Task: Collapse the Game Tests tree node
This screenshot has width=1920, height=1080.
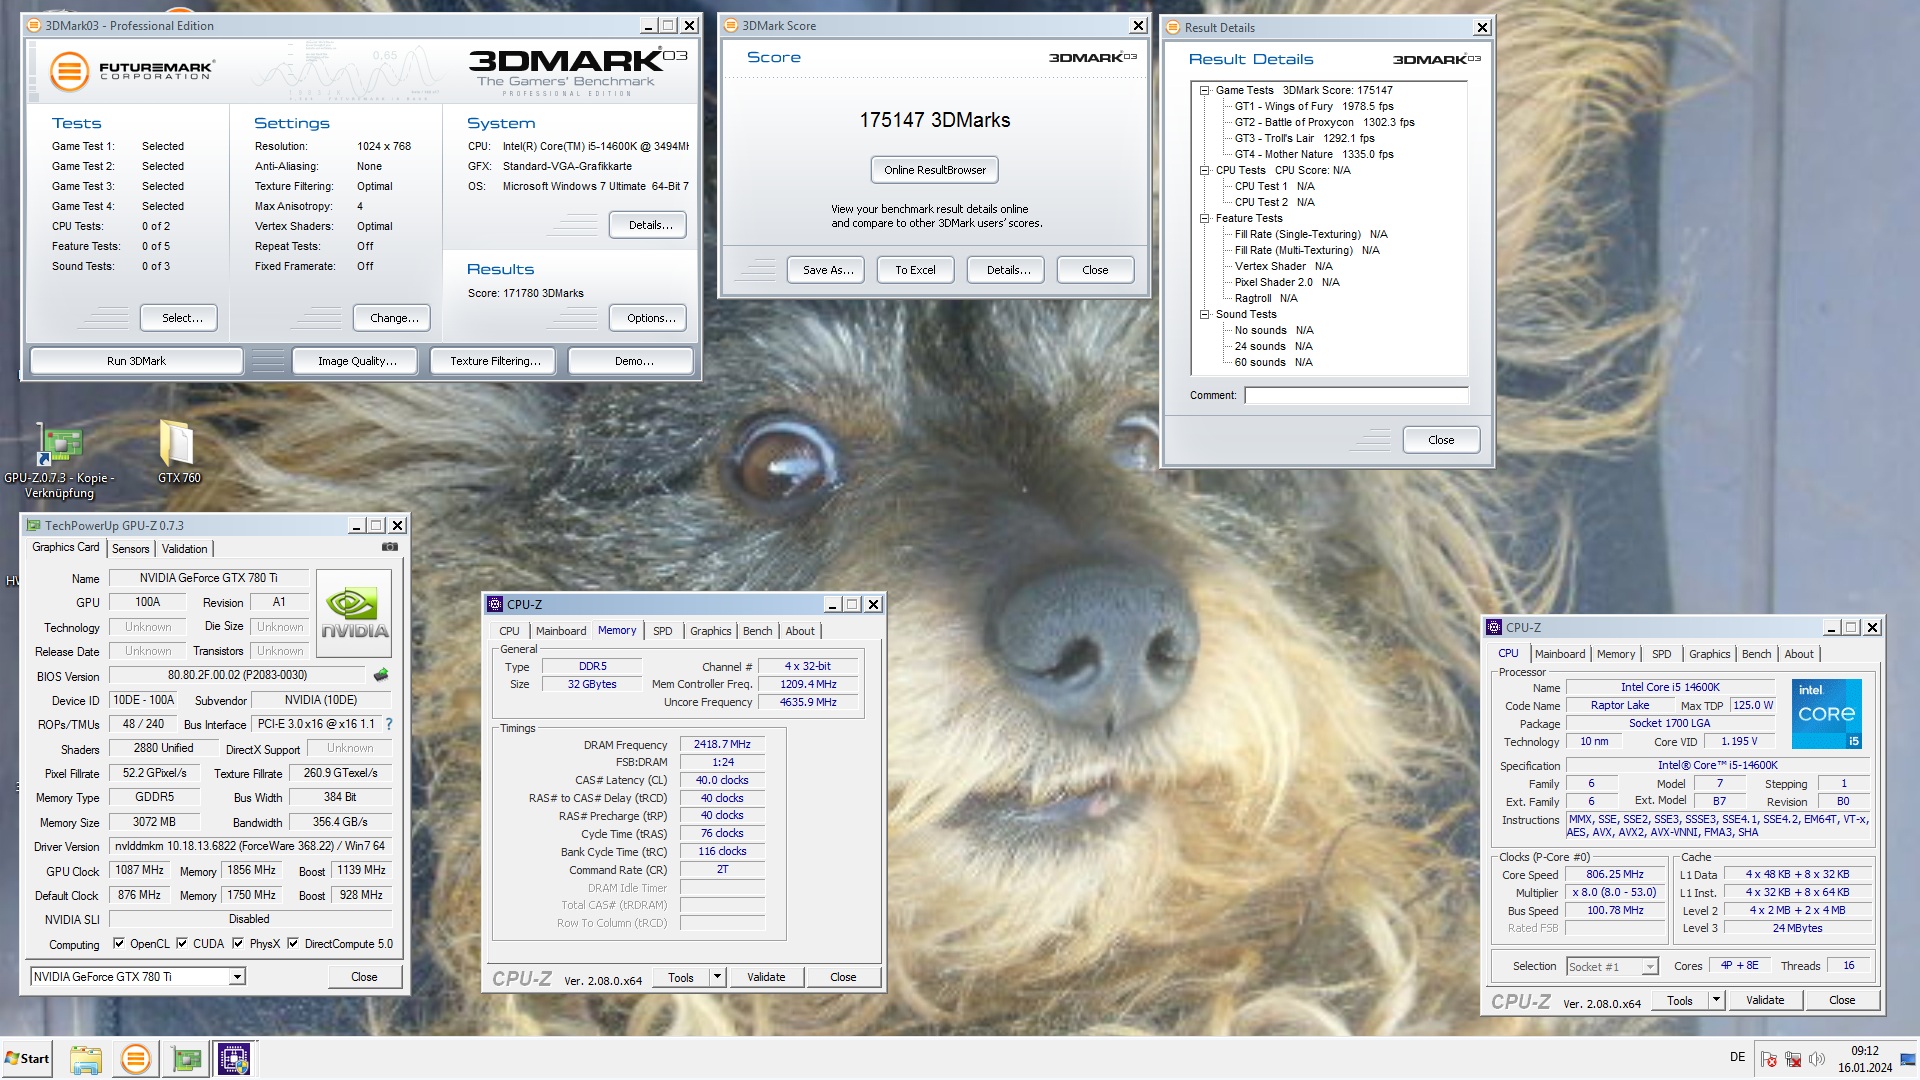Action: 1205,90
